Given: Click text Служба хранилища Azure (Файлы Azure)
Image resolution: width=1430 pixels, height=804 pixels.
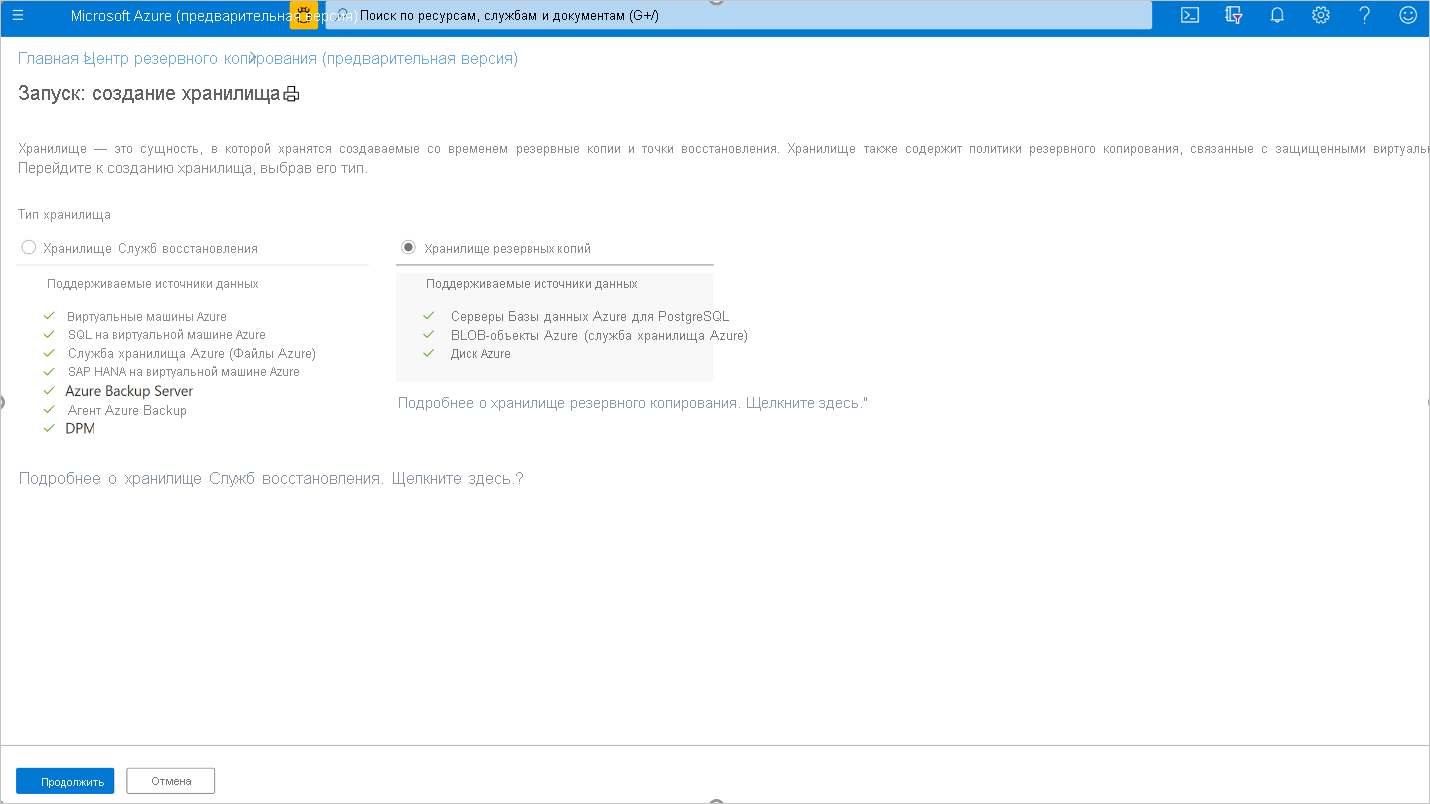Looking at the screenshot, I should pos(192,353).
